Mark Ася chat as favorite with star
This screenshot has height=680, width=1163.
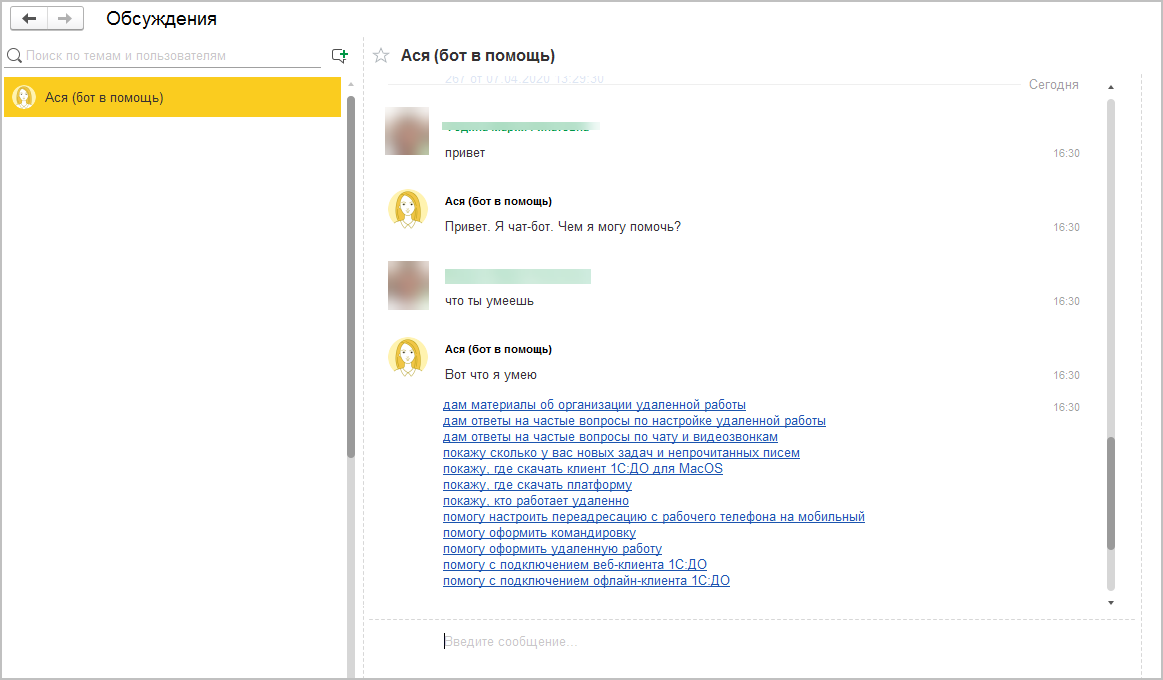coord(380,56)
